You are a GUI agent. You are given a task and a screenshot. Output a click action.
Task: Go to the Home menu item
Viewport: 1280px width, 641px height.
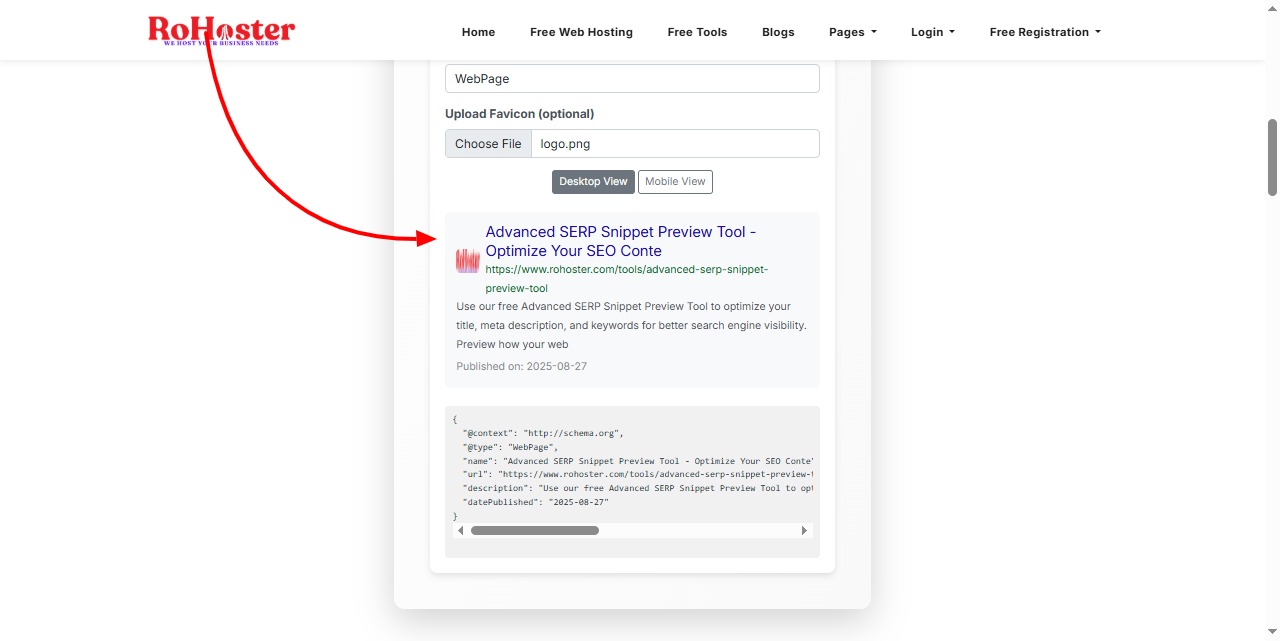478,32
